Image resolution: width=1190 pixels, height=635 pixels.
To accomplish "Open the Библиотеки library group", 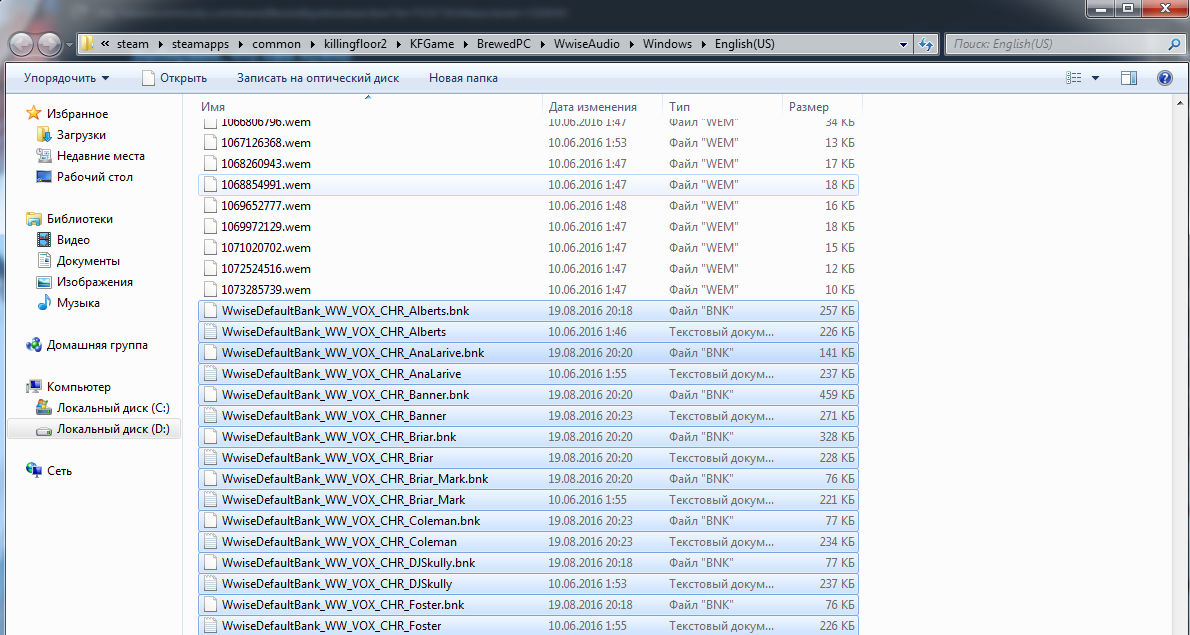I will 69,218.
